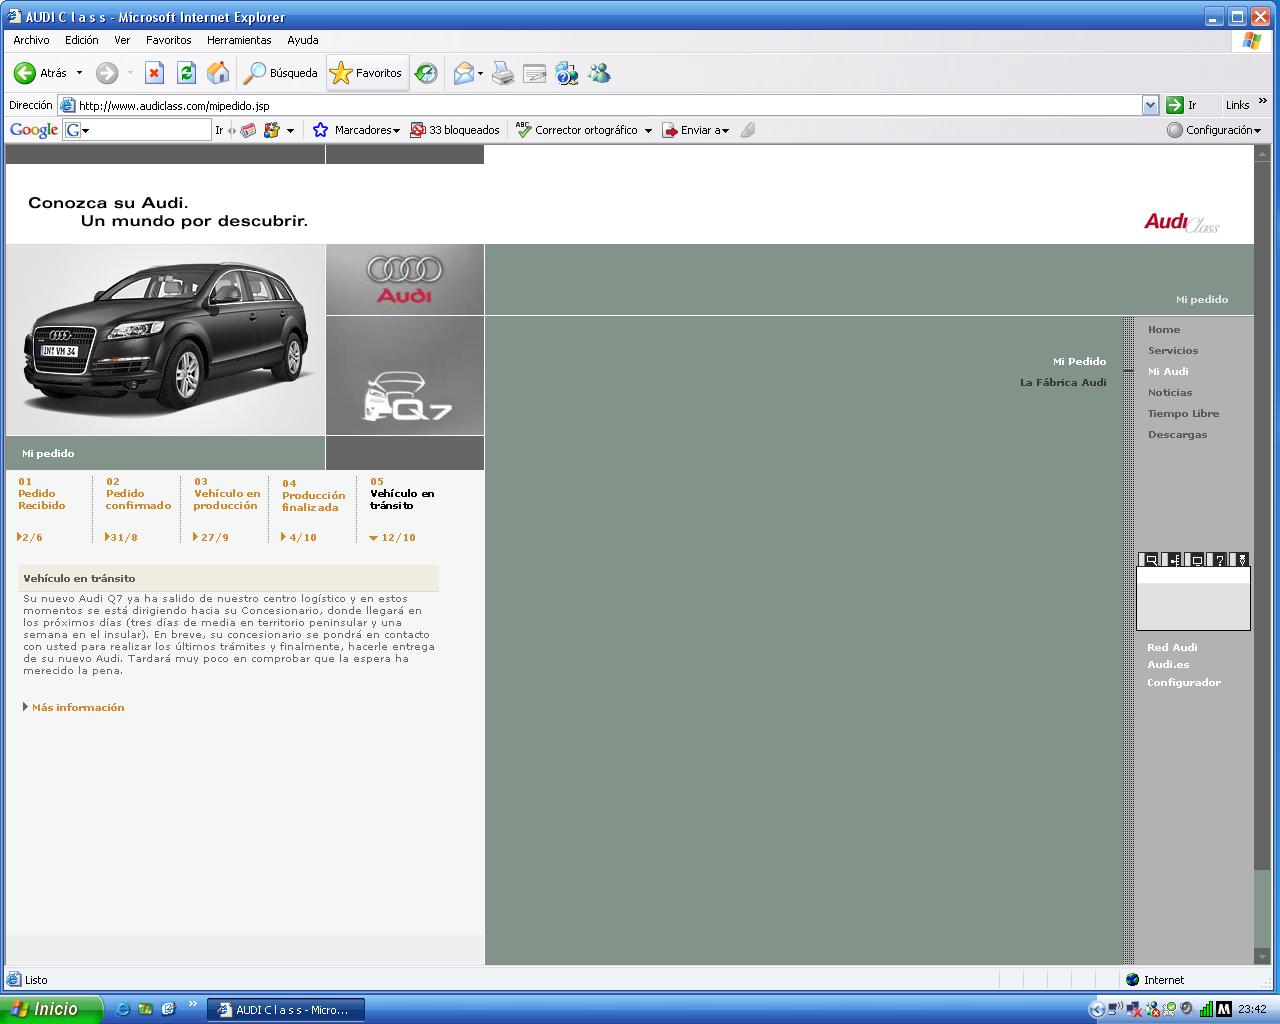Open the Ayuda menu

303,40
